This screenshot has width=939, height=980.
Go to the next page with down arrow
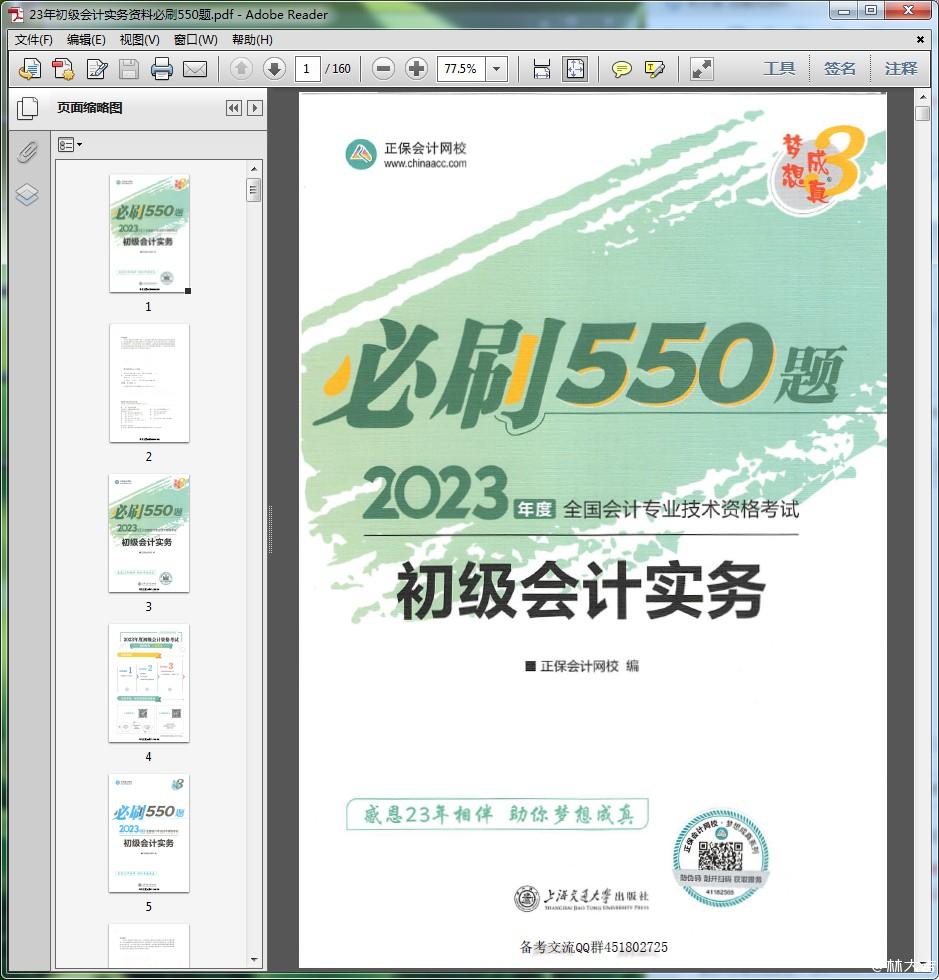(x=274, y=69)
